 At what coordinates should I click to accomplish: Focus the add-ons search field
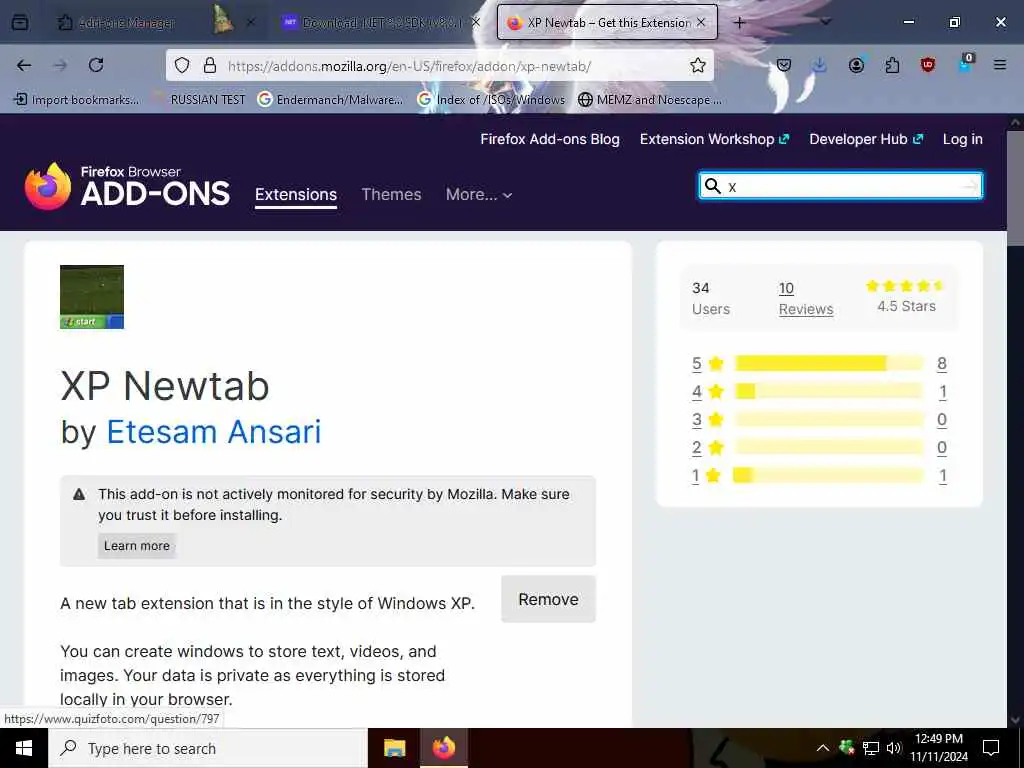pos(841,186)
